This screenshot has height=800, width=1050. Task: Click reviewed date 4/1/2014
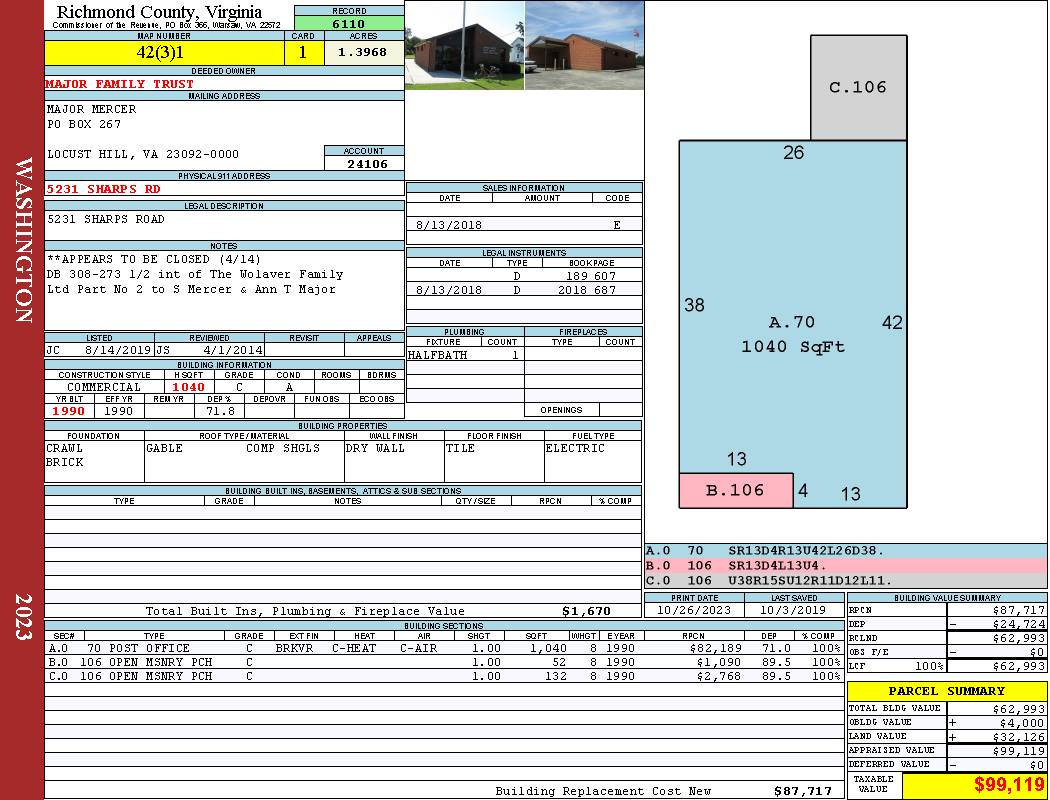click(232, 350)
